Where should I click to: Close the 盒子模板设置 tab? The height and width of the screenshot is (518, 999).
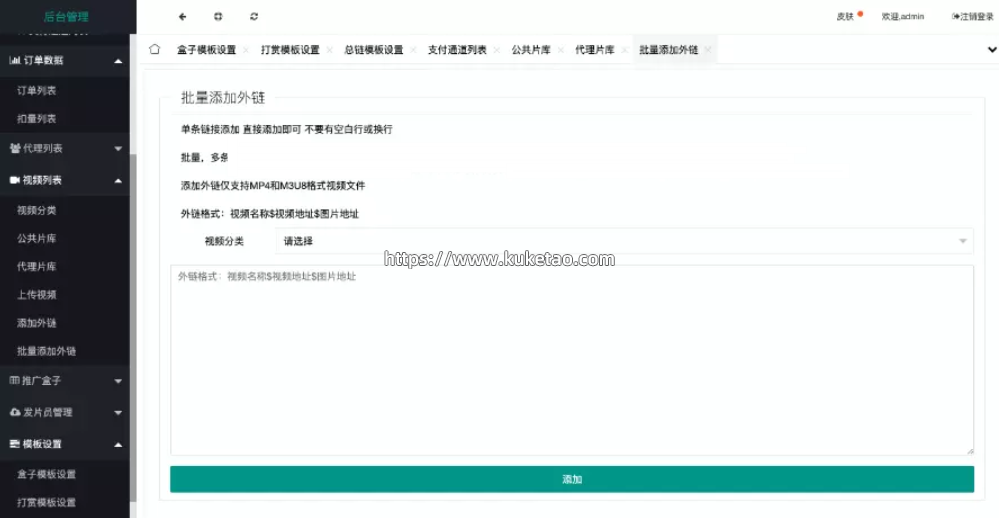coord(246,50)
